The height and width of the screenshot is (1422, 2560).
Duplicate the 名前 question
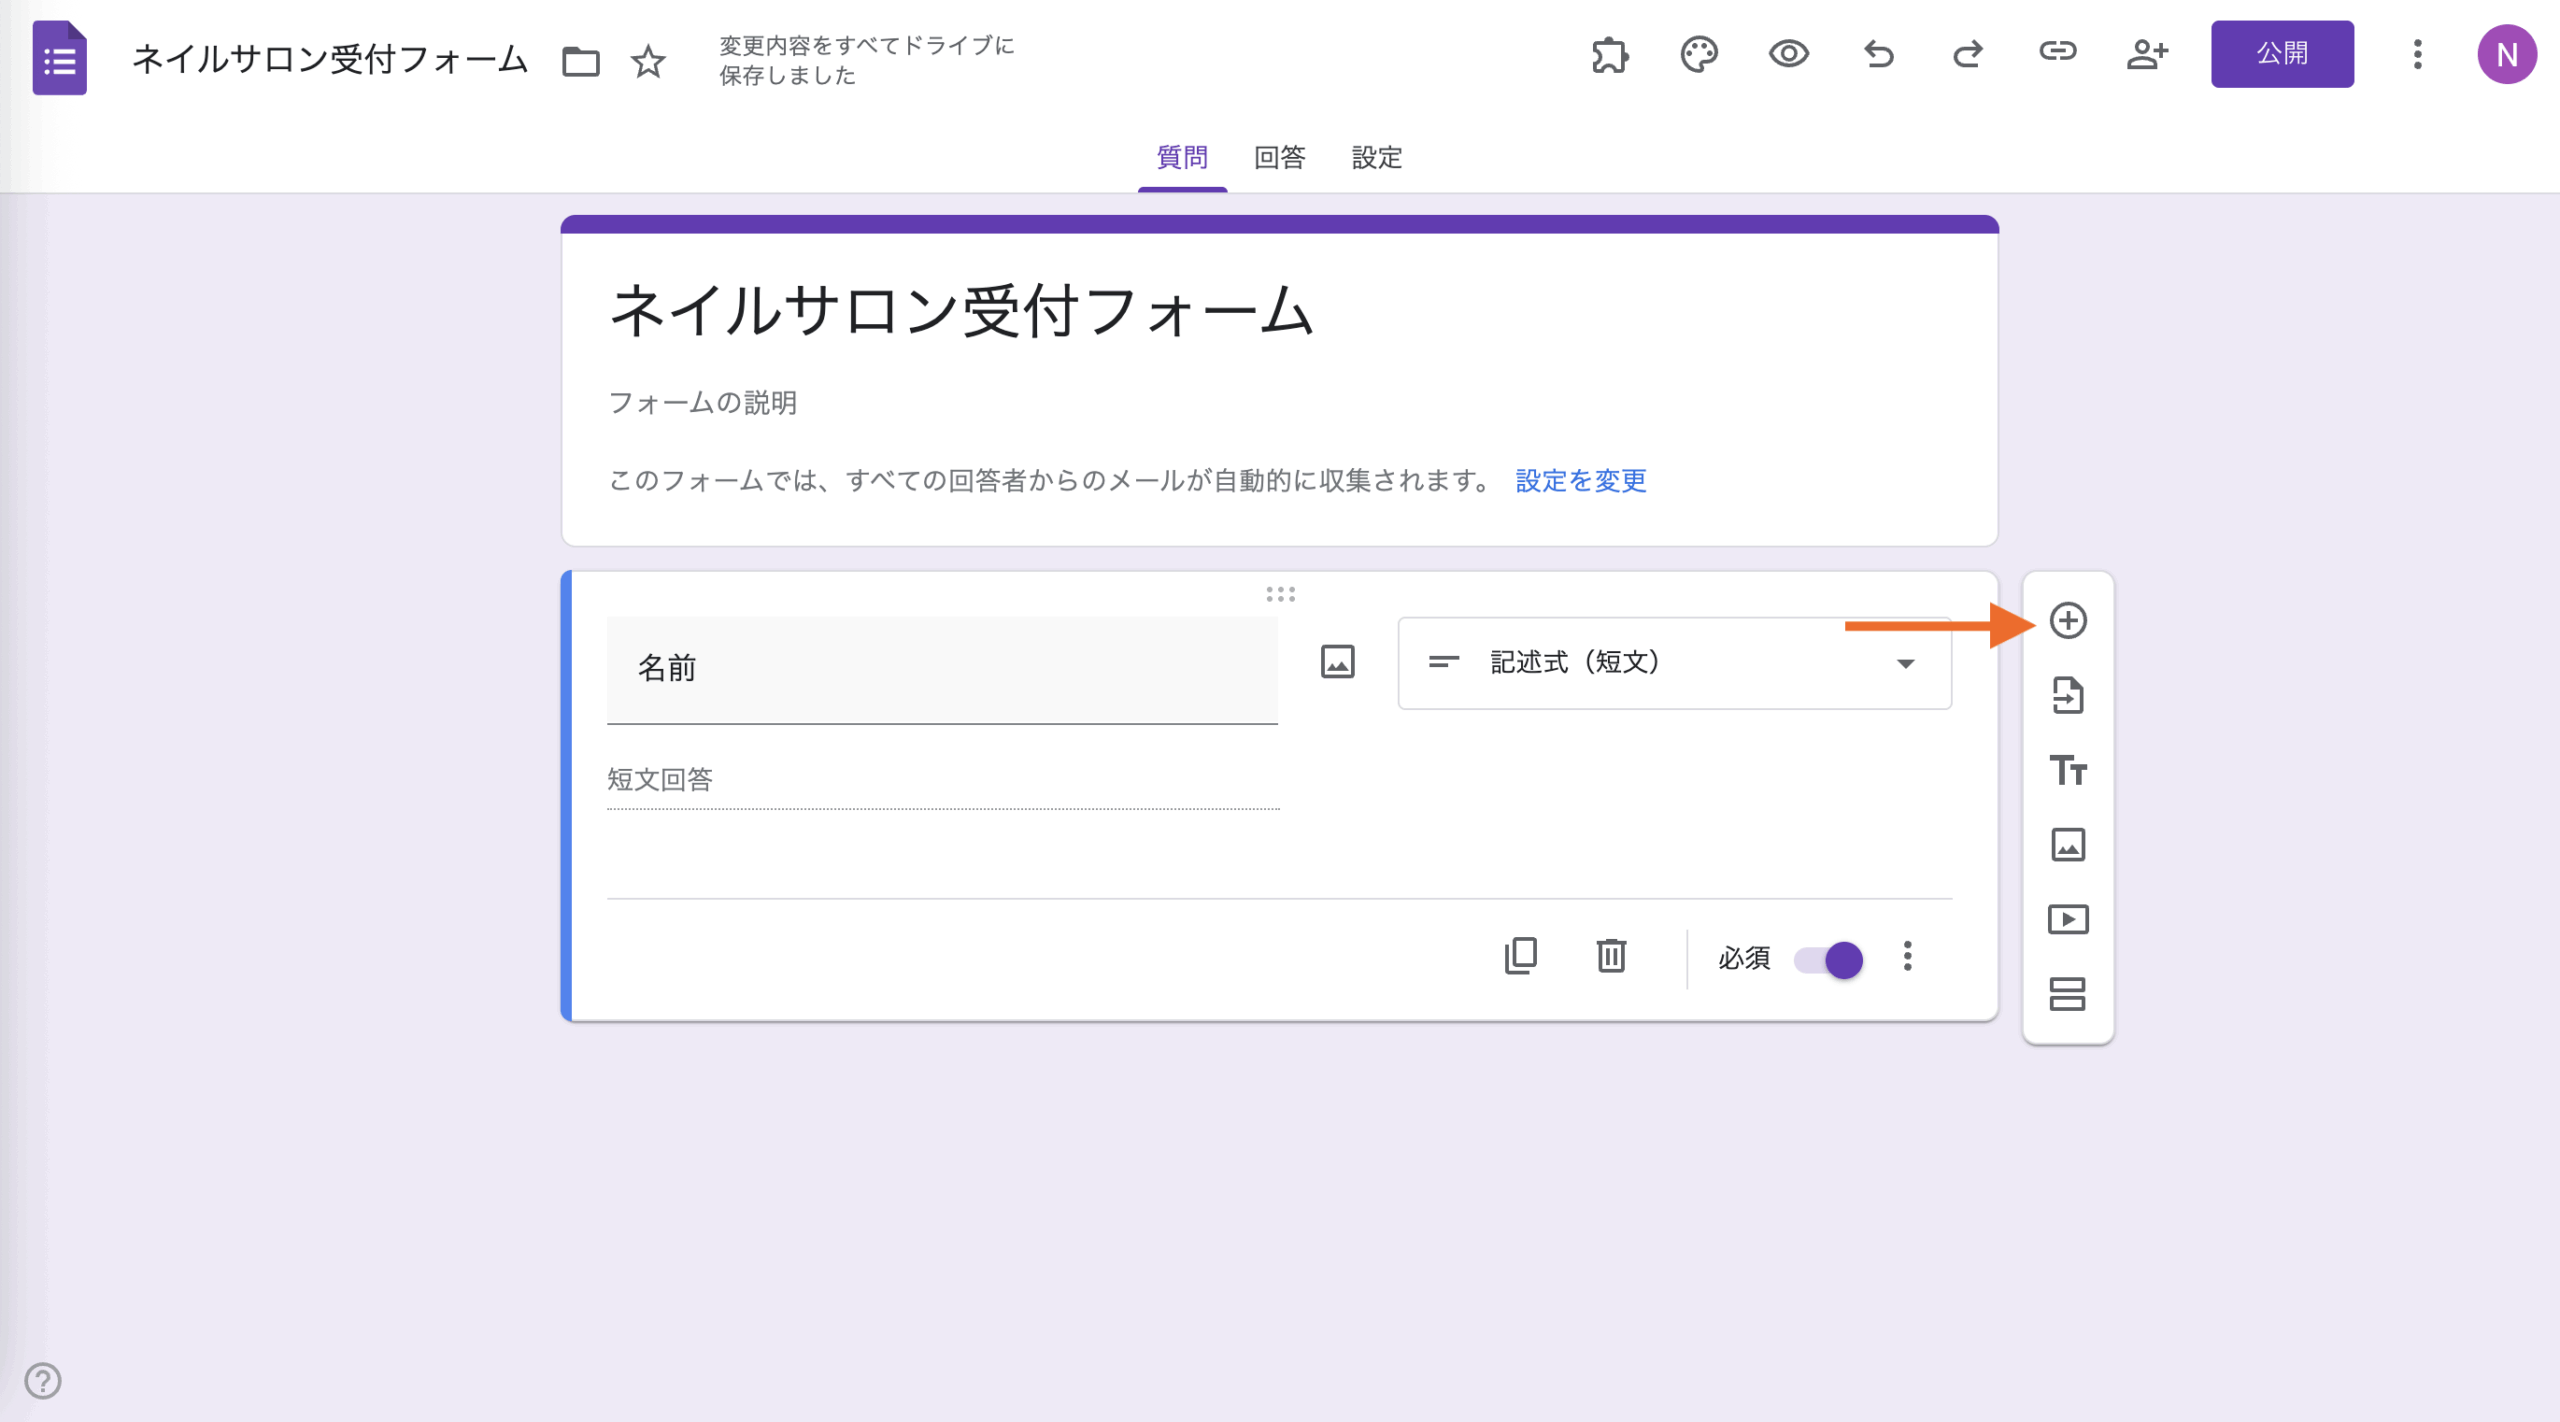[1520, 956]
